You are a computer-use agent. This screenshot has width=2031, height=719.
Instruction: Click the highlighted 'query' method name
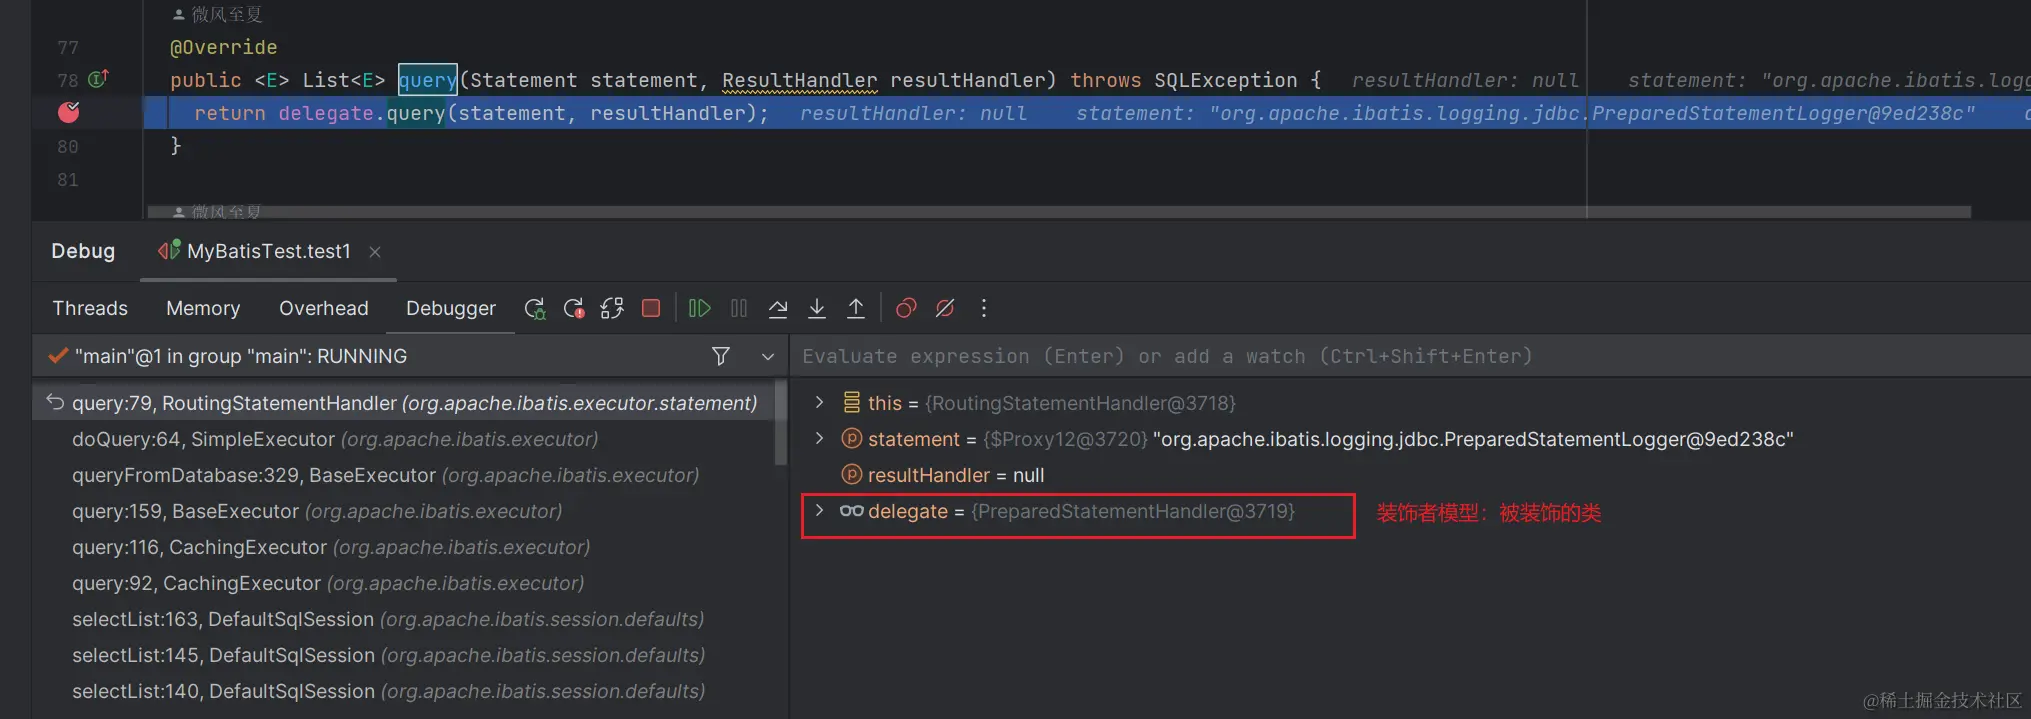427,79
